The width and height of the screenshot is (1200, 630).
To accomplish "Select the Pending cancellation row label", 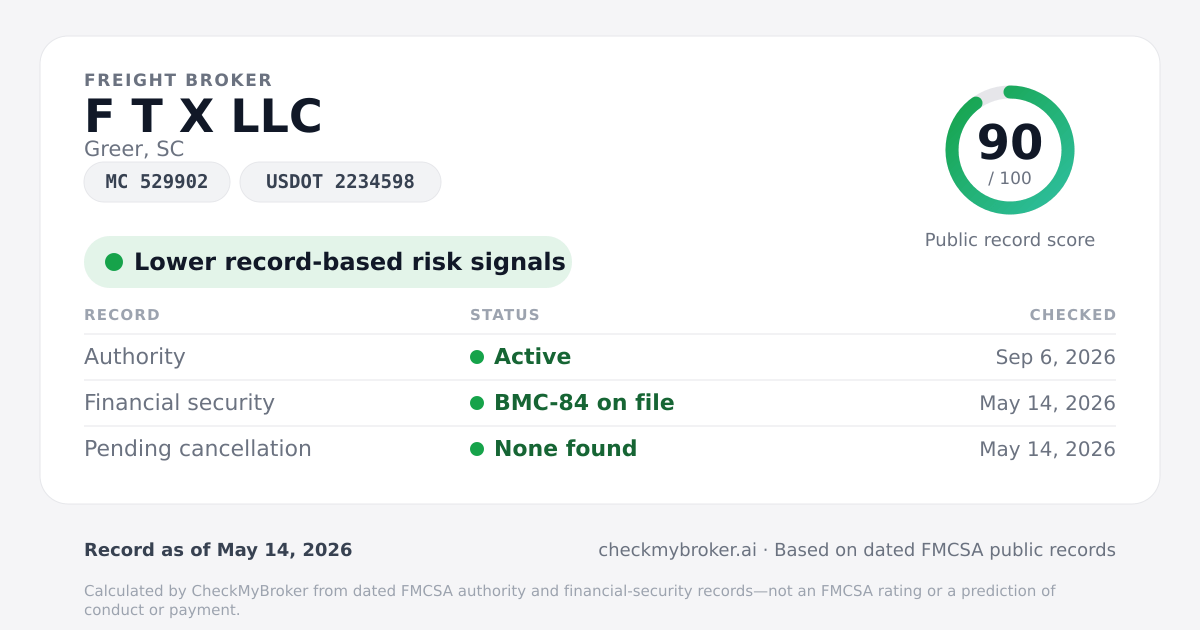I will (x=198, y=449).
